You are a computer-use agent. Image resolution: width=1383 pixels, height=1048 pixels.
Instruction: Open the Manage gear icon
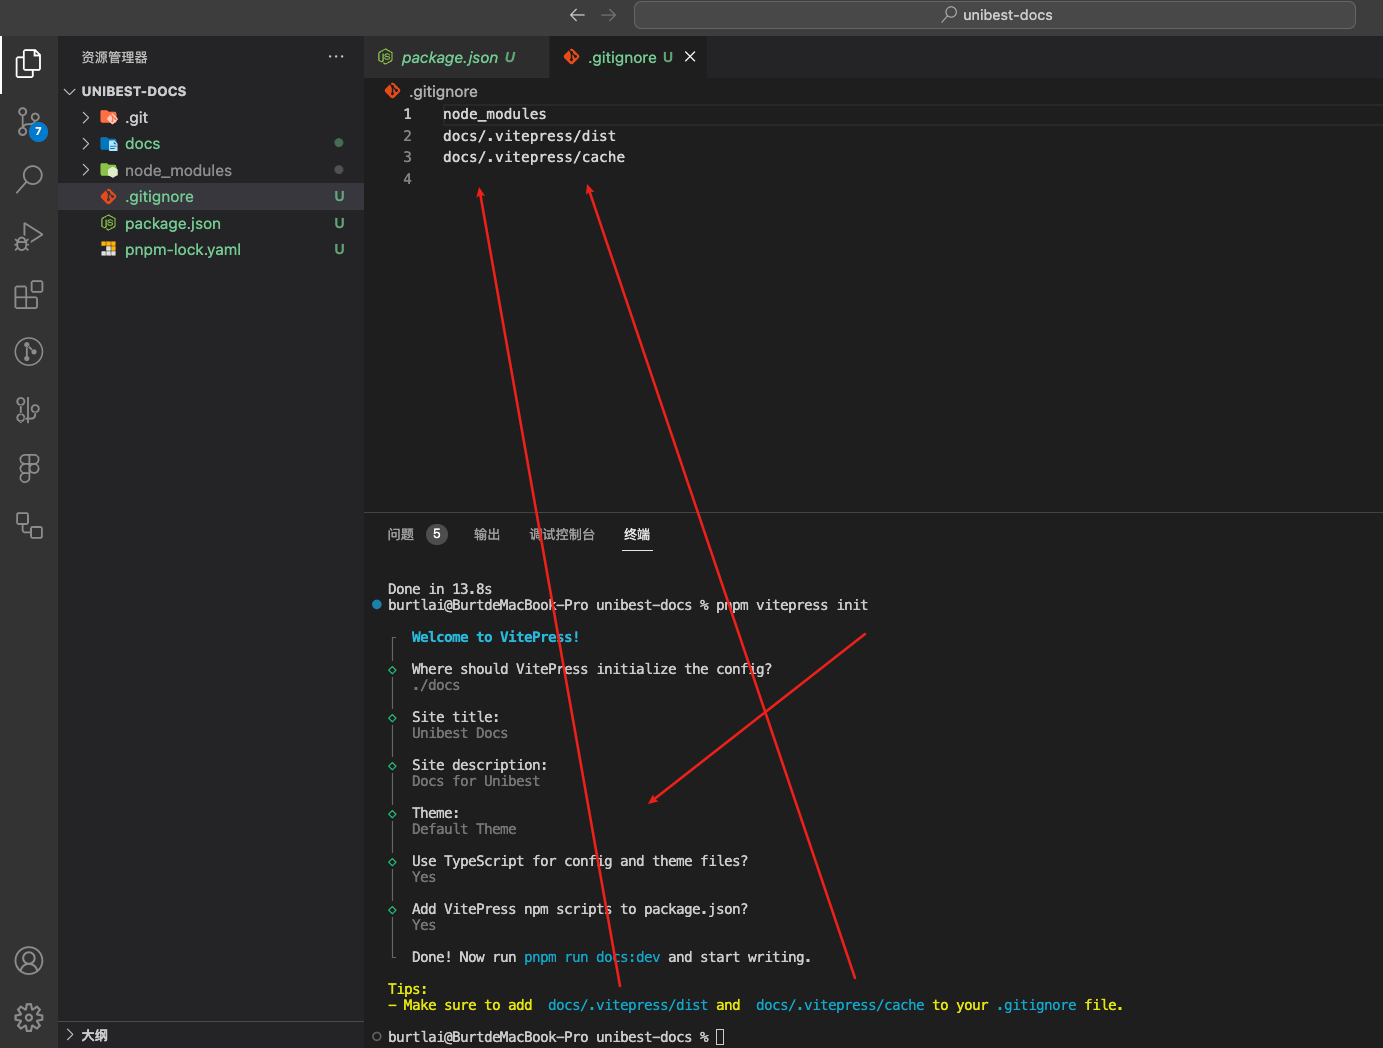click(x=29, y=1018)
